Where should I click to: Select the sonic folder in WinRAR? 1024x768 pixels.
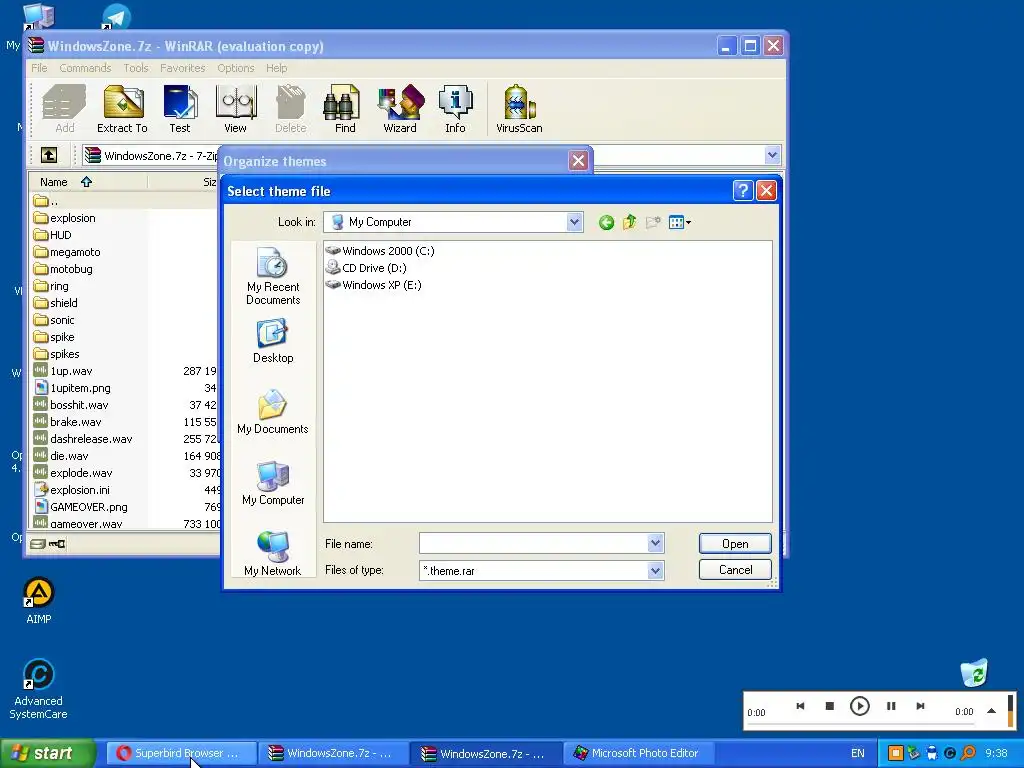tap(54, 320)
